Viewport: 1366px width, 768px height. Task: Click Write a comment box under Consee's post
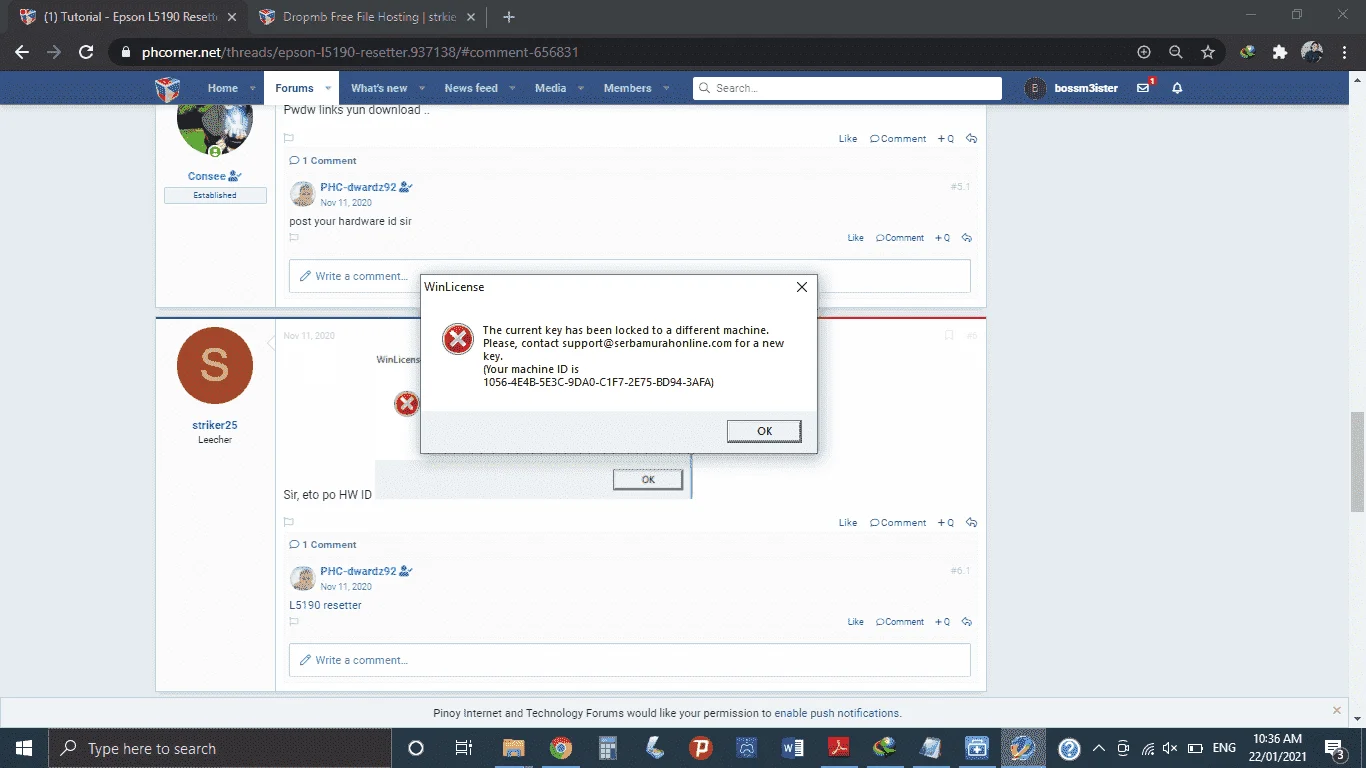[x=629, y=276]
